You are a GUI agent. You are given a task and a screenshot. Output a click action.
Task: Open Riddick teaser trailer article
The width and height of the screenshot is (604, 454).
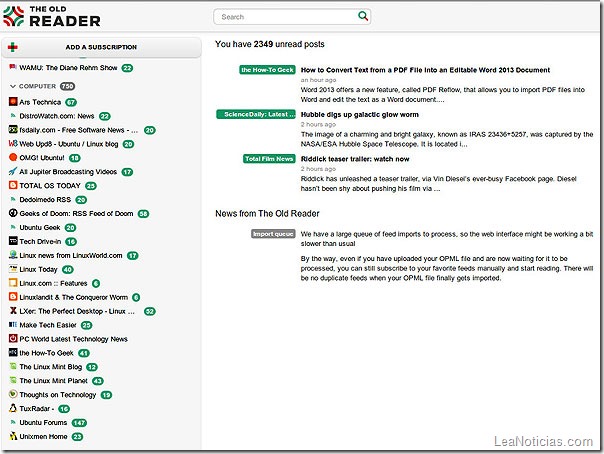click(355, 159)
